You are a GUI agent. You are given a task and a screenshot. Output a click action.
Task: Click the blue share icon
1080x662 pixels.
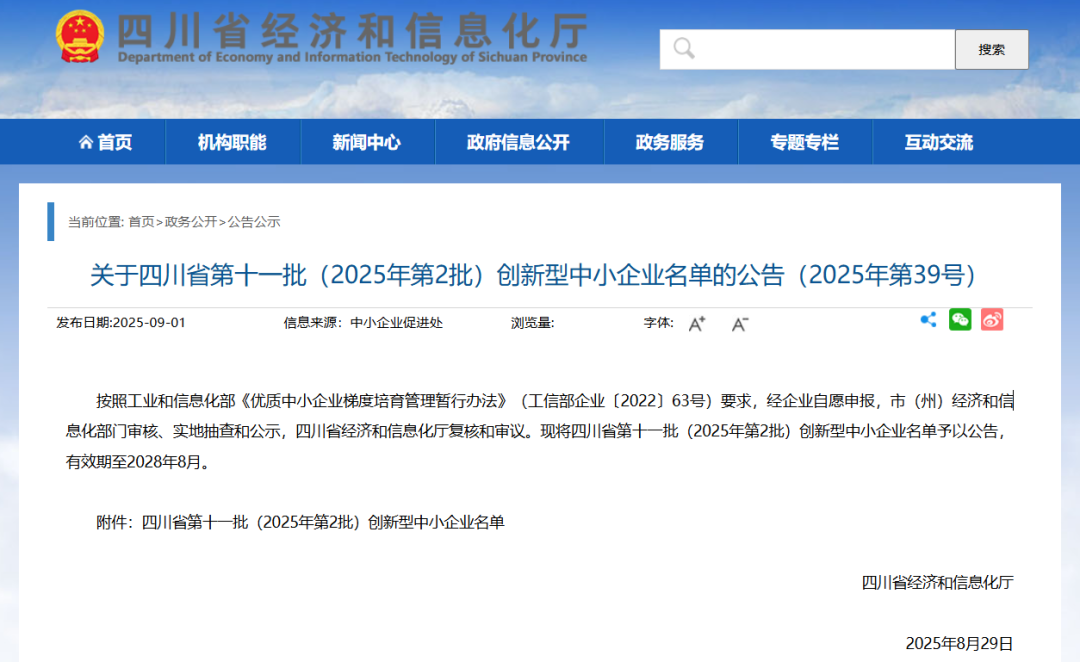(x=928, y=320)
